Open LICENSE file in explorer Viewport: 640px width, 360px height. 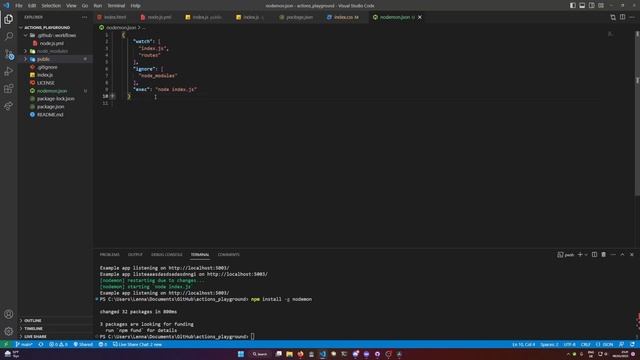tap(55, 83)
